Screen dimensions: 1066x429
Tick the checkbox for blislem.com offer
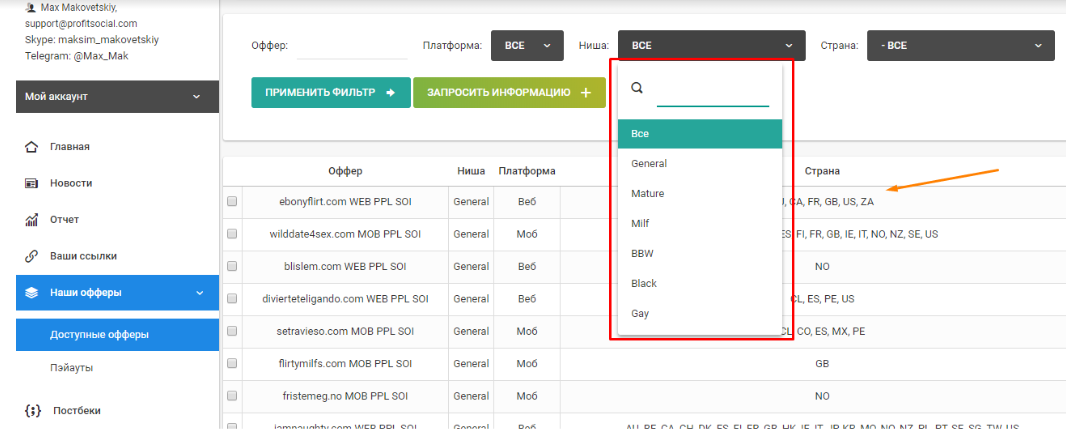(x=232, y=267)
